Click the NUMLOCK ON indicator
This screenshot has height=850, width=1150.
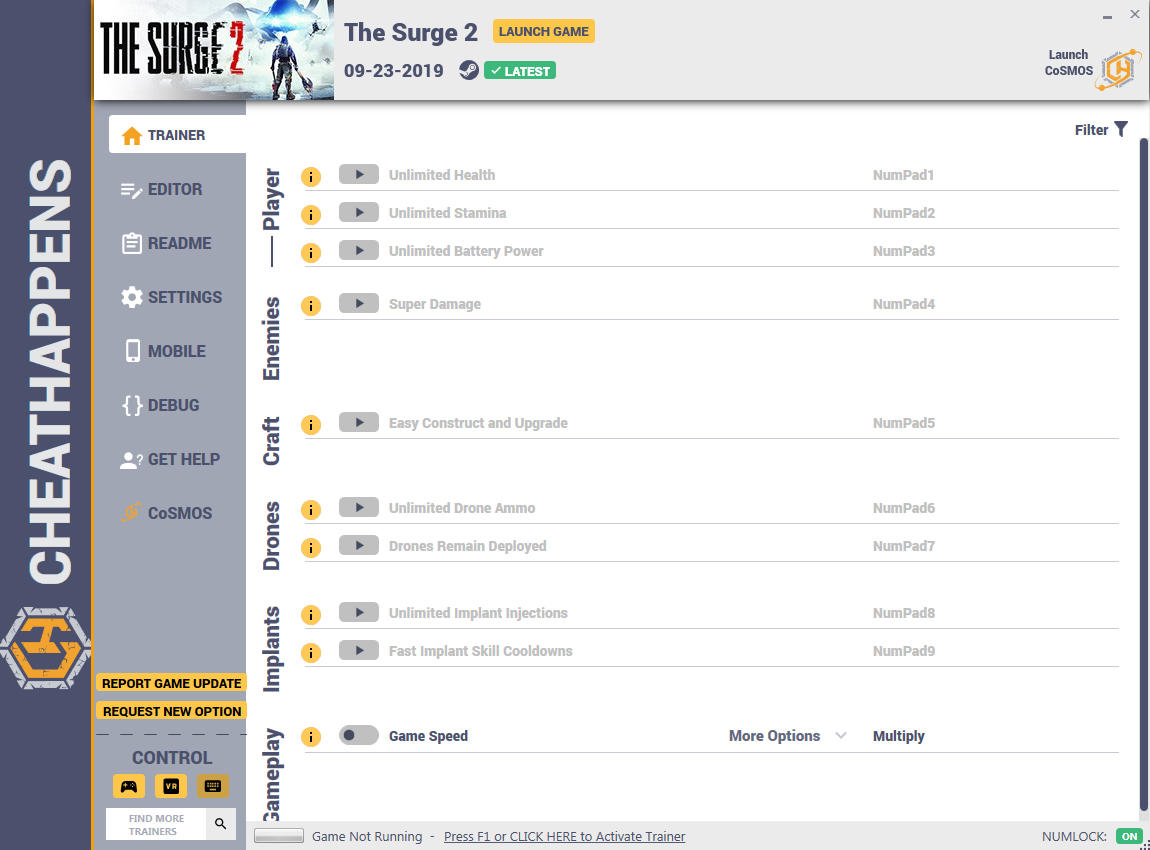(x=1129, y=837)
